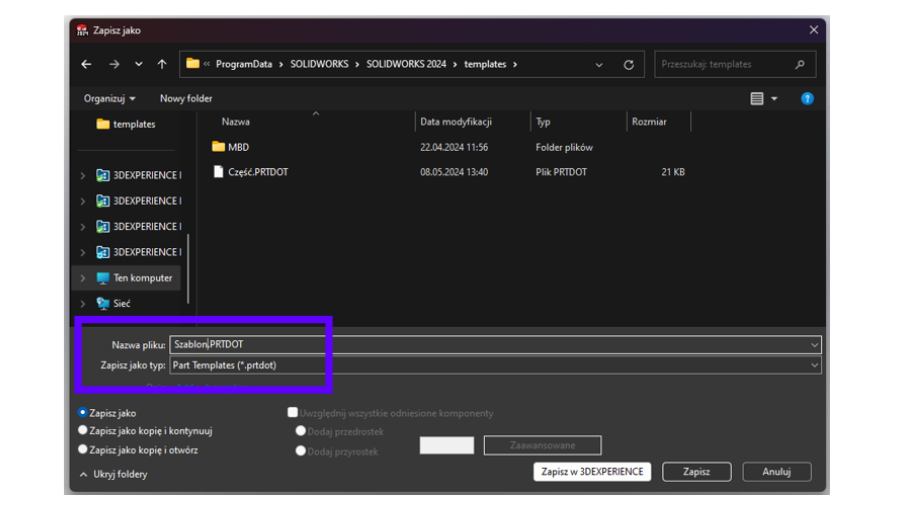
Task: Close the Zapisz jako dialog
Action: 813,30
